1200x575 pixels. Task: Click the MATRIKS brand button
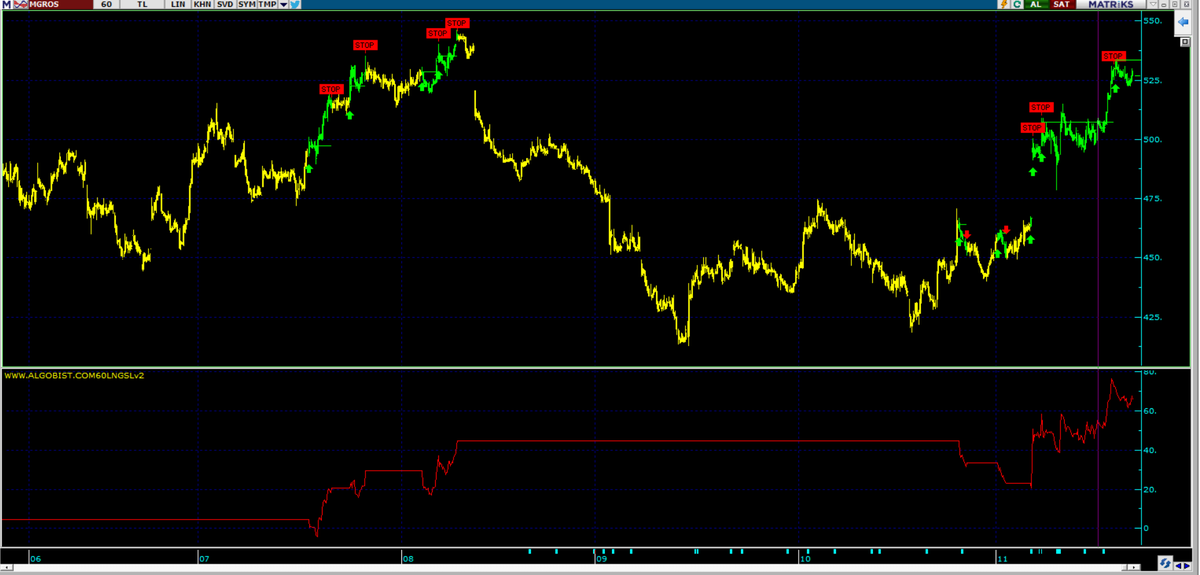click(1110, 4)
